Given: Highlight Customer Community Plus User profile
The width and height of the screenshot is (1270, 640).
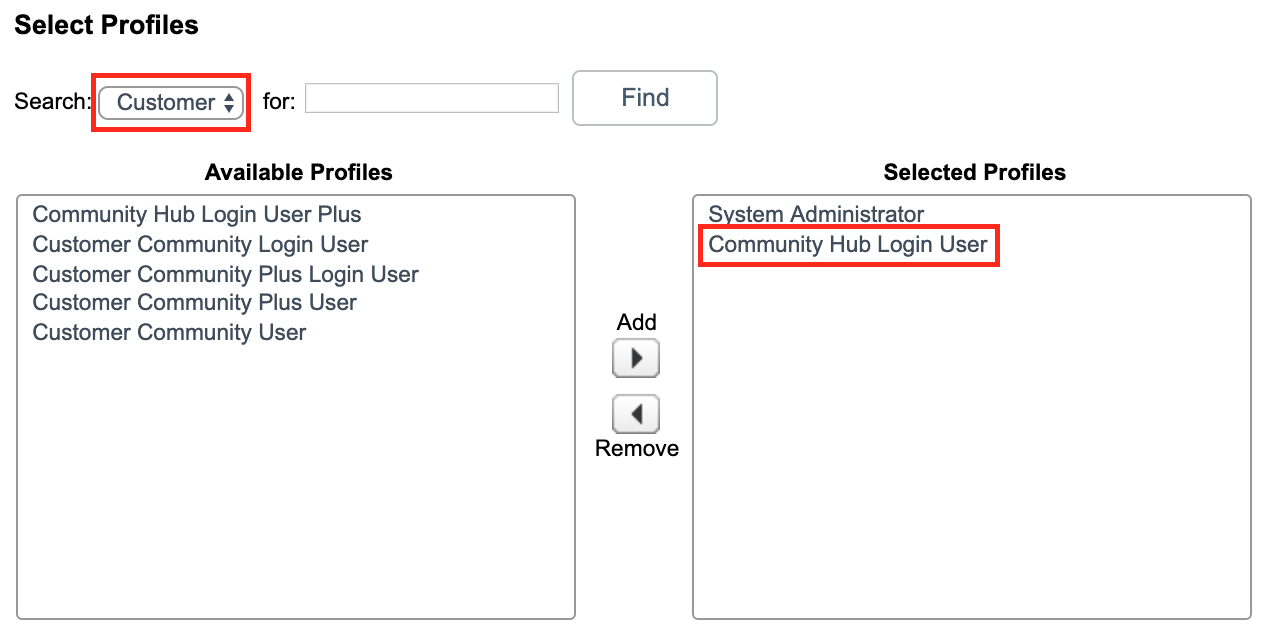Looking at the screenshot, I should pyautogui.click(x=194, y=302).
